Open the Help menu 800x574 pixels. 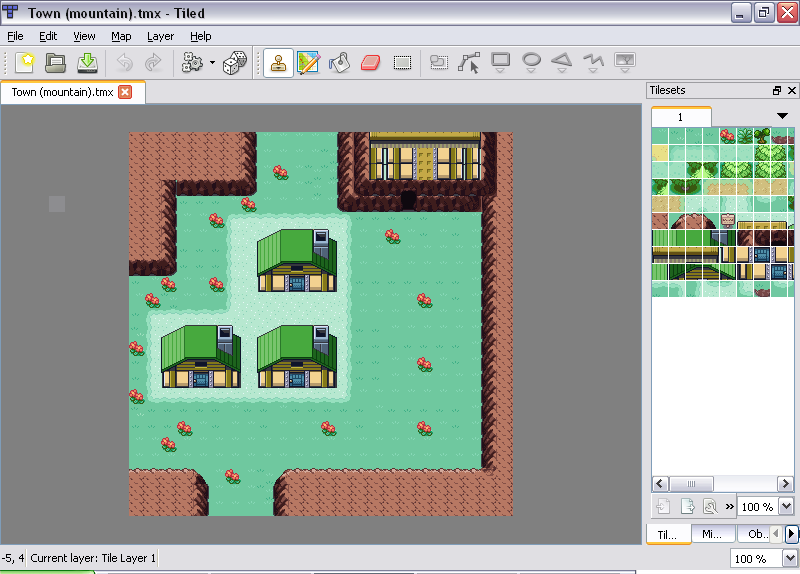pos(201,36)
